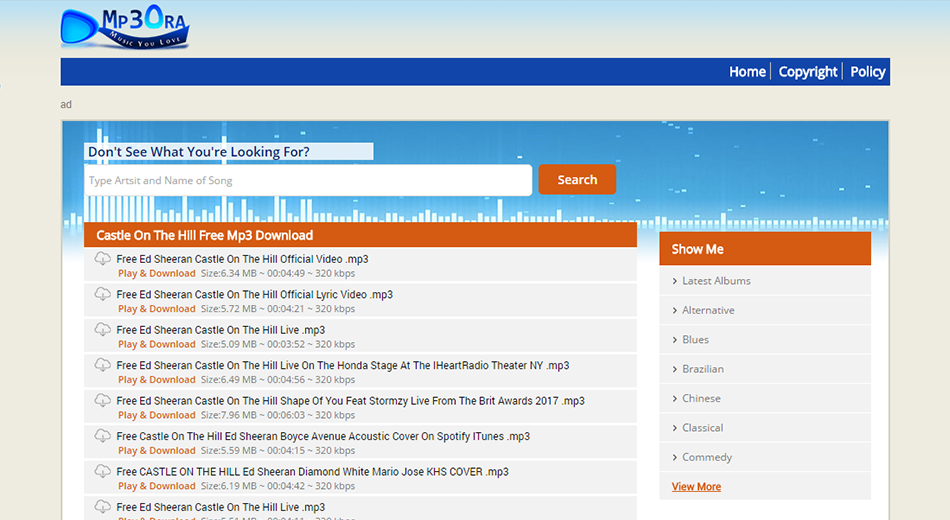The image size is (950, 520).
Task: Select Chinese genre in Show Me
Action: [702, 398]
